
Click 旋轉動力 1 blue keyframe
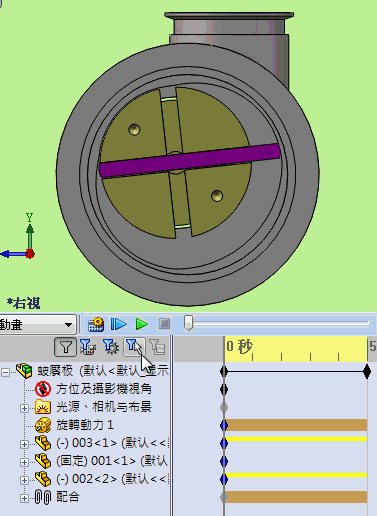click(224, 425)
